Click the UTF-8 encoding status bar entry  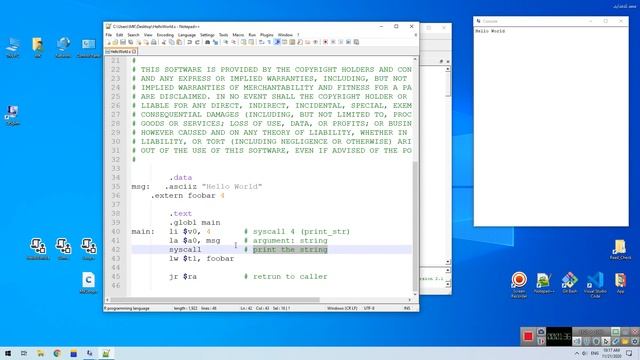pyautogui.click(x=369, y=308)
